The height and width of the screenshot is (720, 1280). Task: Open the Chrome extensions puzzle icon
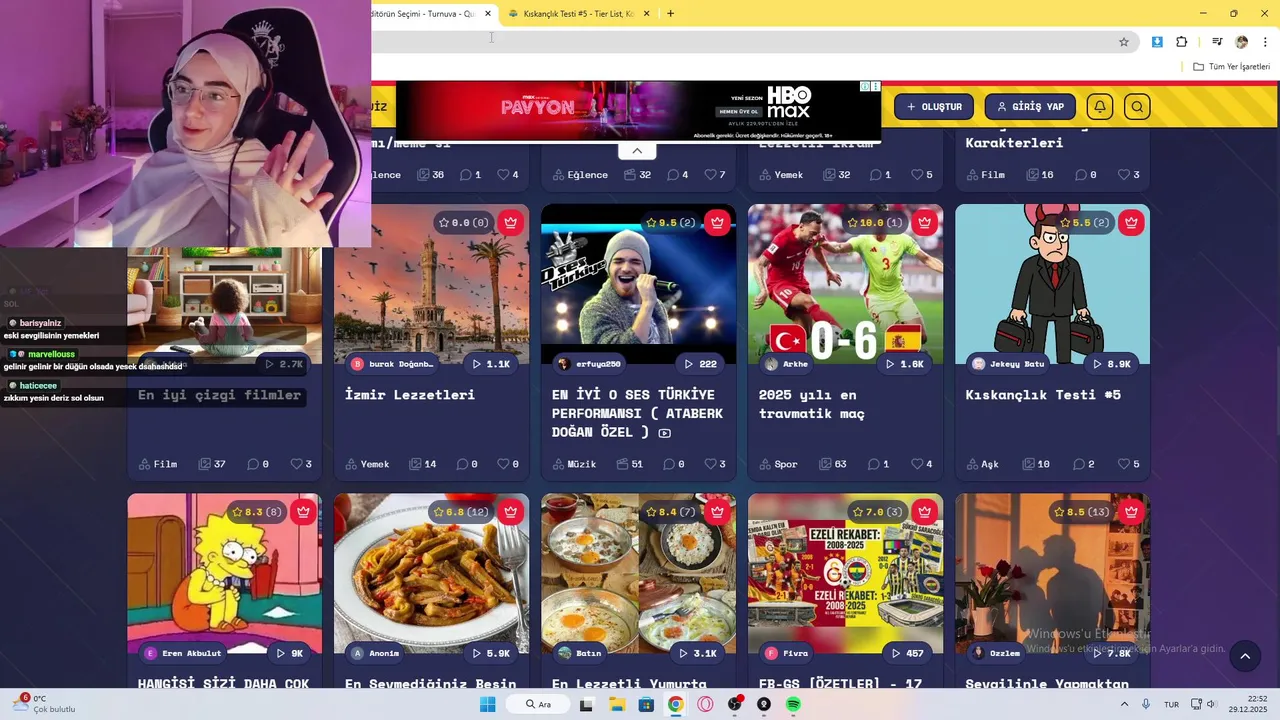pos(1182,42)
